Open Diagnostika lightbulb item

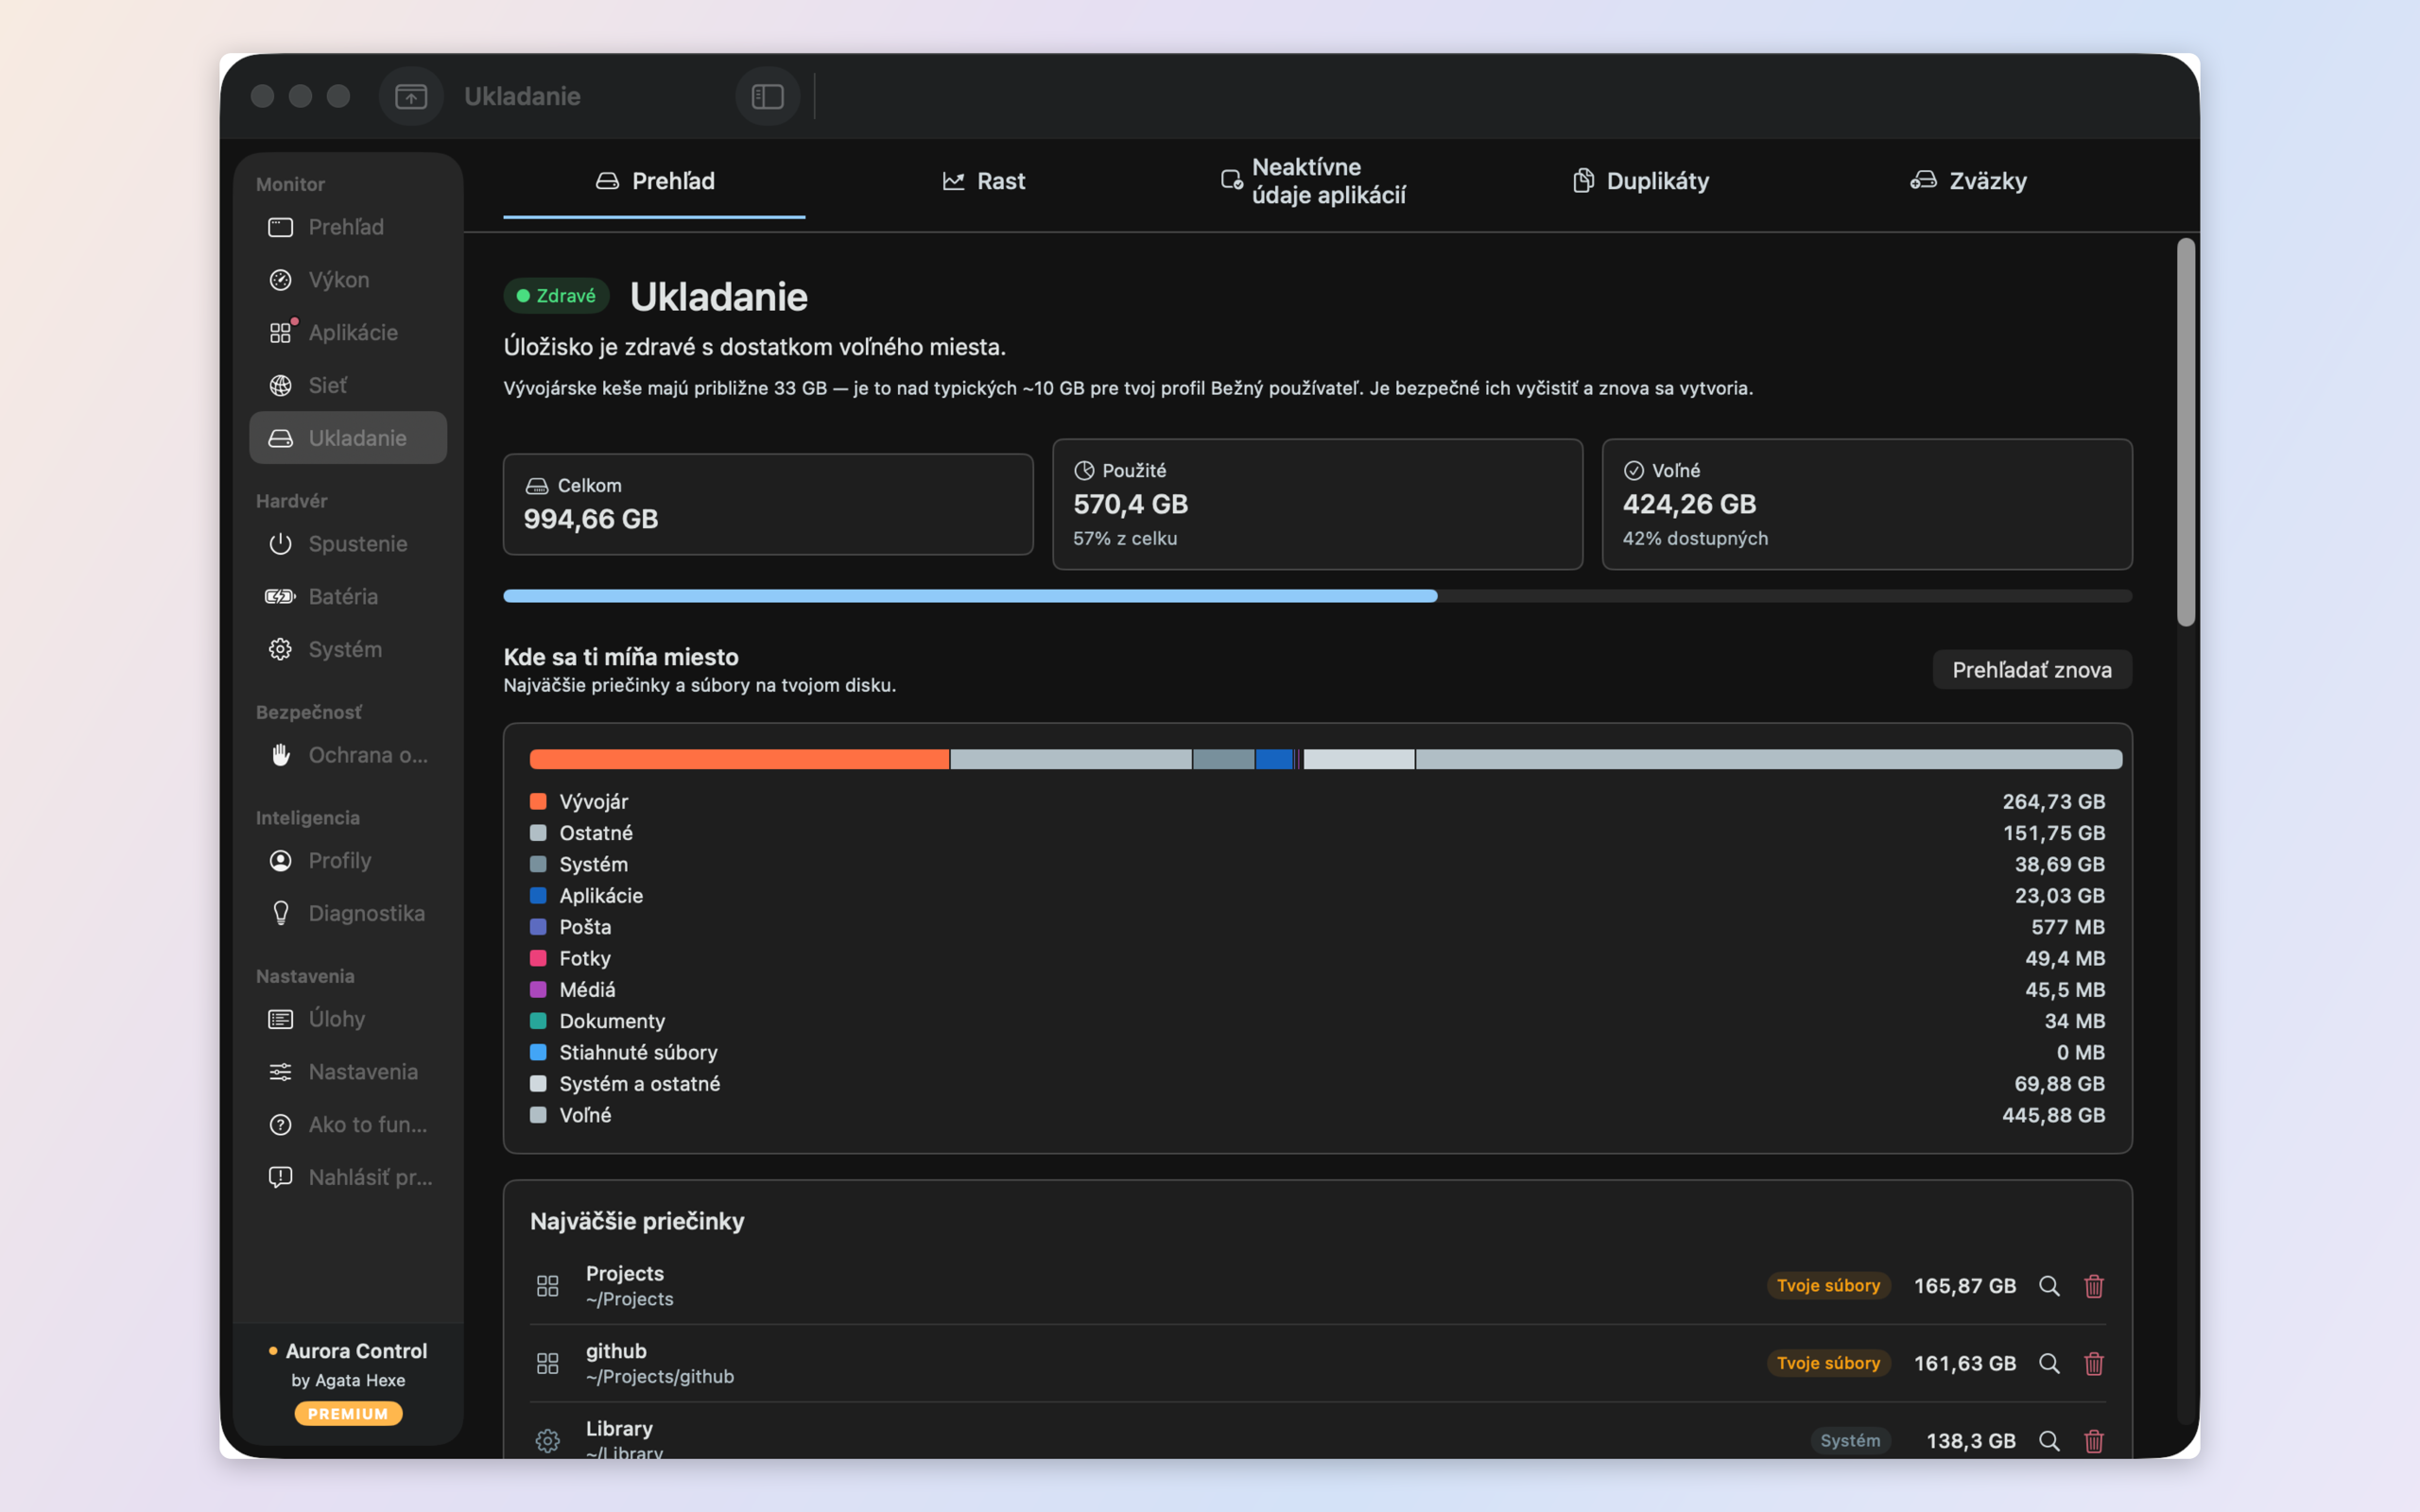pyautogui.click(x=348, y=913)
